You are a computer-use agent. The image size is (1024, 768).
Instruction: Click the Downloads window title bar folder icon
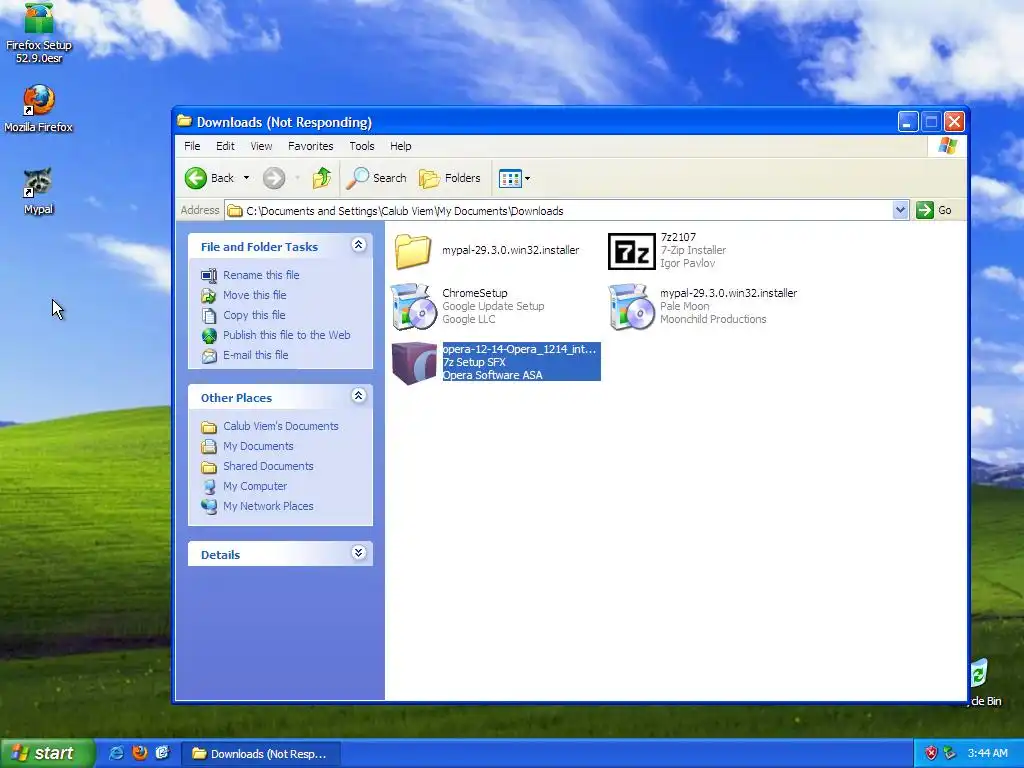(185, 121)
